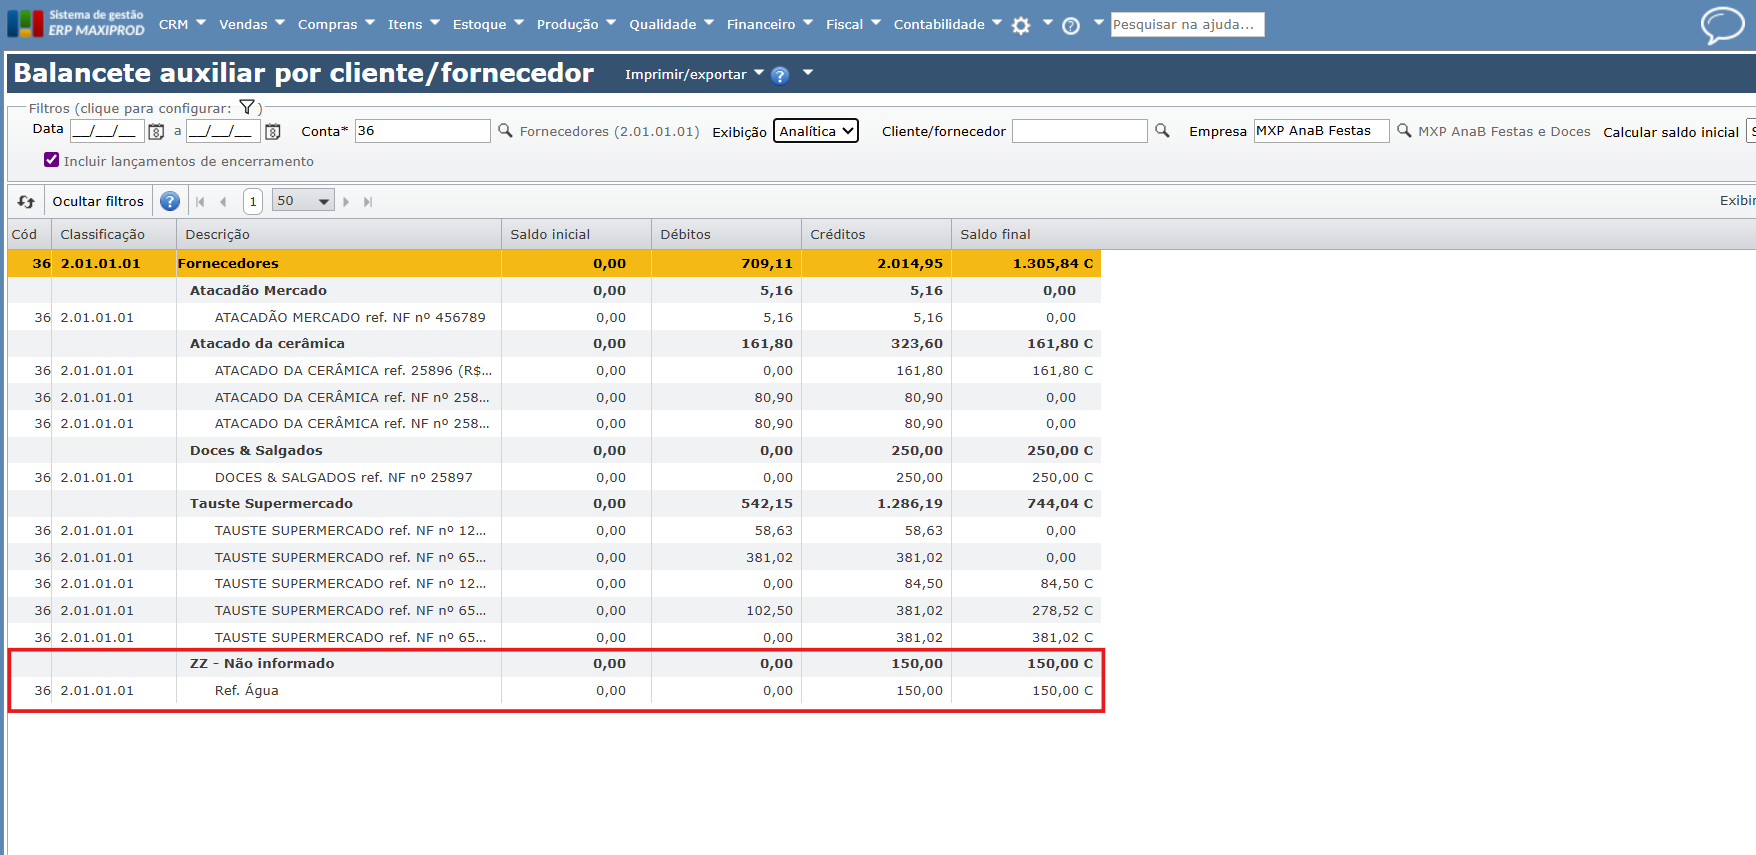Click the blue help icon beside Ocultar filtros
The width and height of the screenshot is (1756, 855).
[x=170, y=201]
